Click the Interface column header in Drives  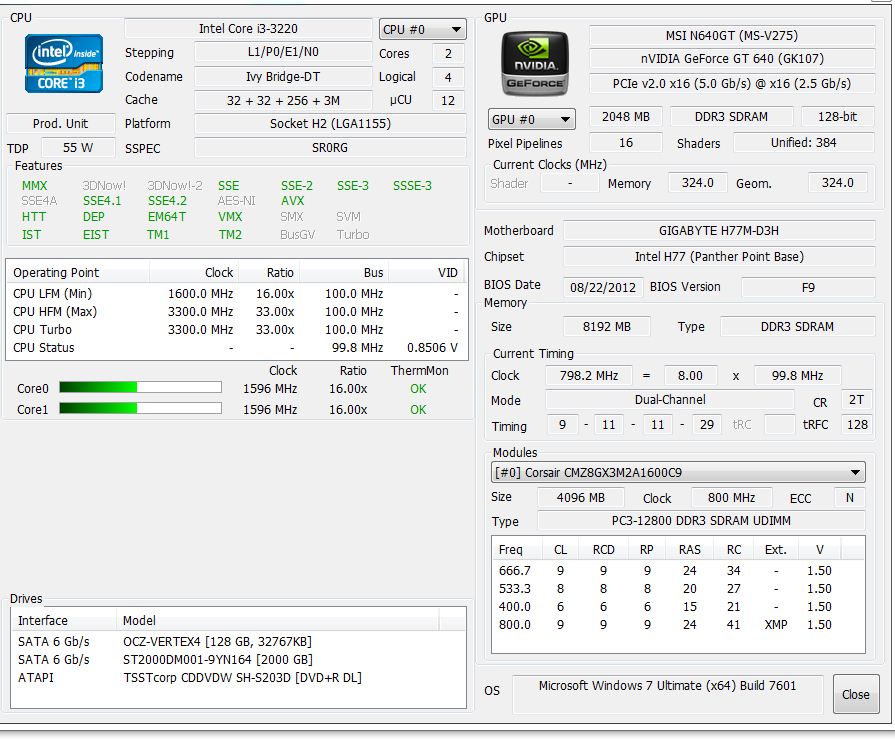click(63, 620)
